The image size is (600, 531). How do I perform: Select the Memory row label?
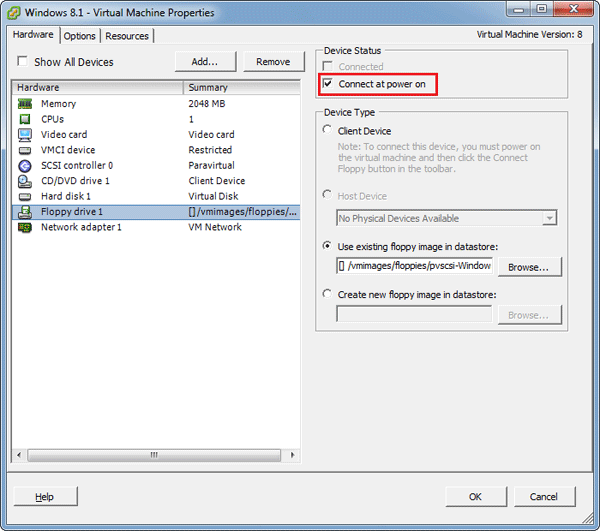(59, 104)
